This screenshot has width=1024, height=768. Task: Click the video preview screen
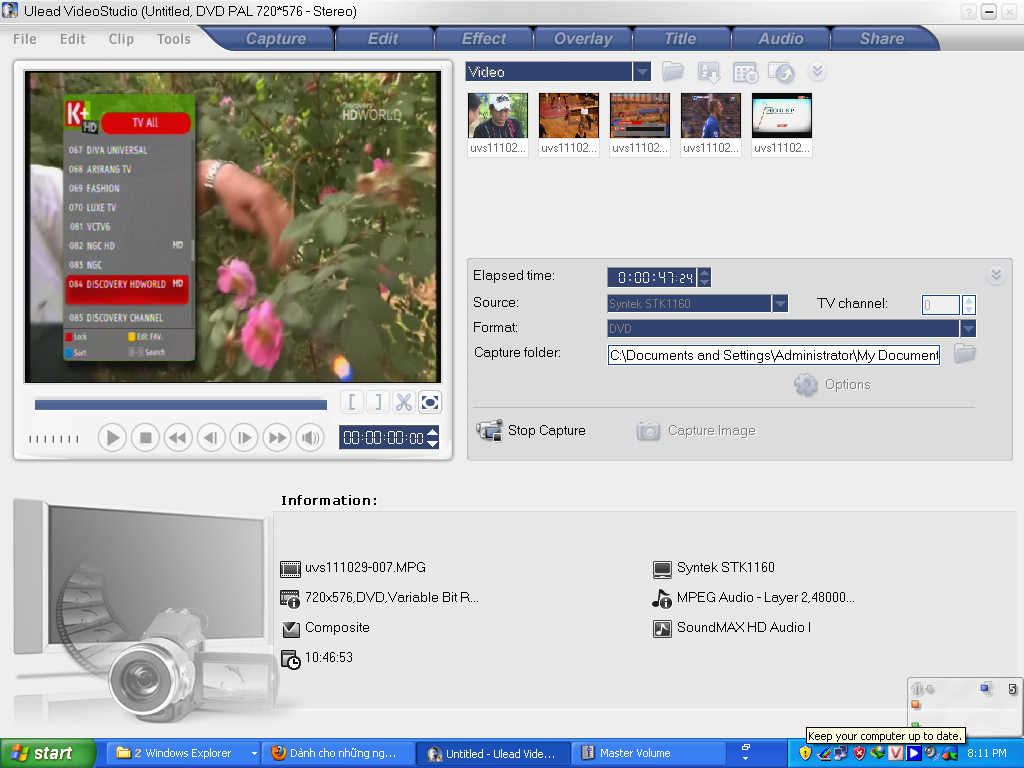[233, 227]
